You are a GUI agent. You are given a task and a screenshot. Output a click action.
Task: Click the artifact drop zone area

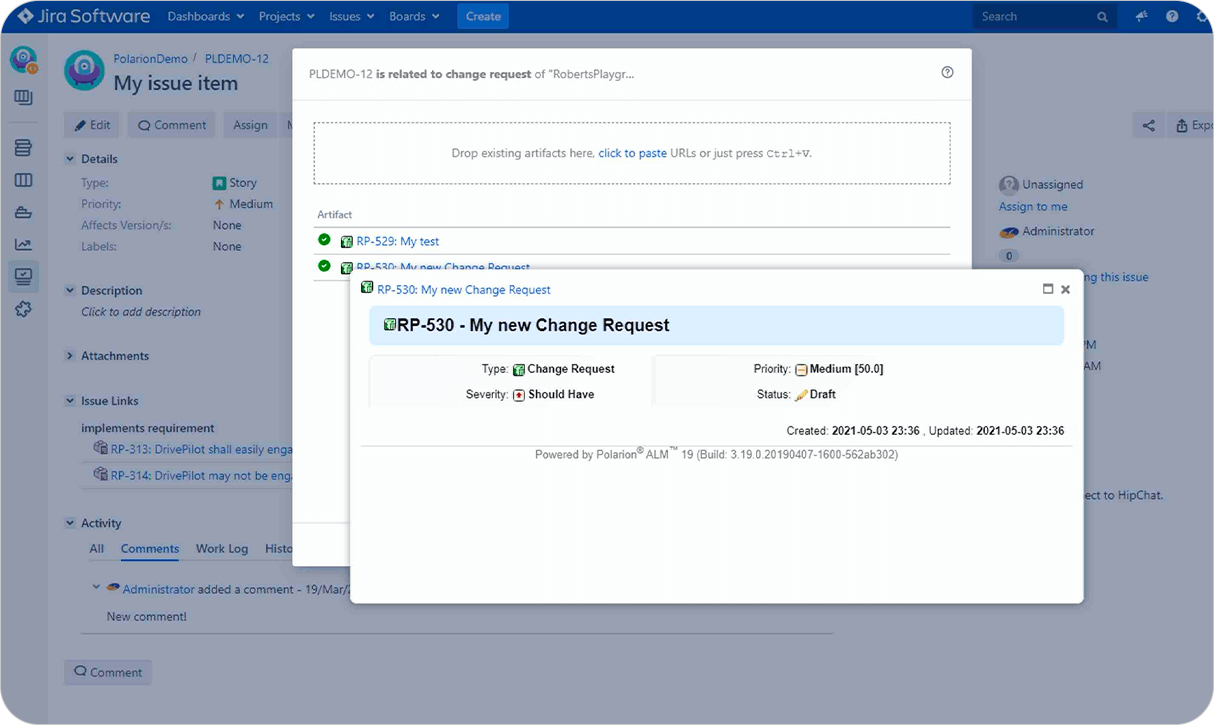632,153
